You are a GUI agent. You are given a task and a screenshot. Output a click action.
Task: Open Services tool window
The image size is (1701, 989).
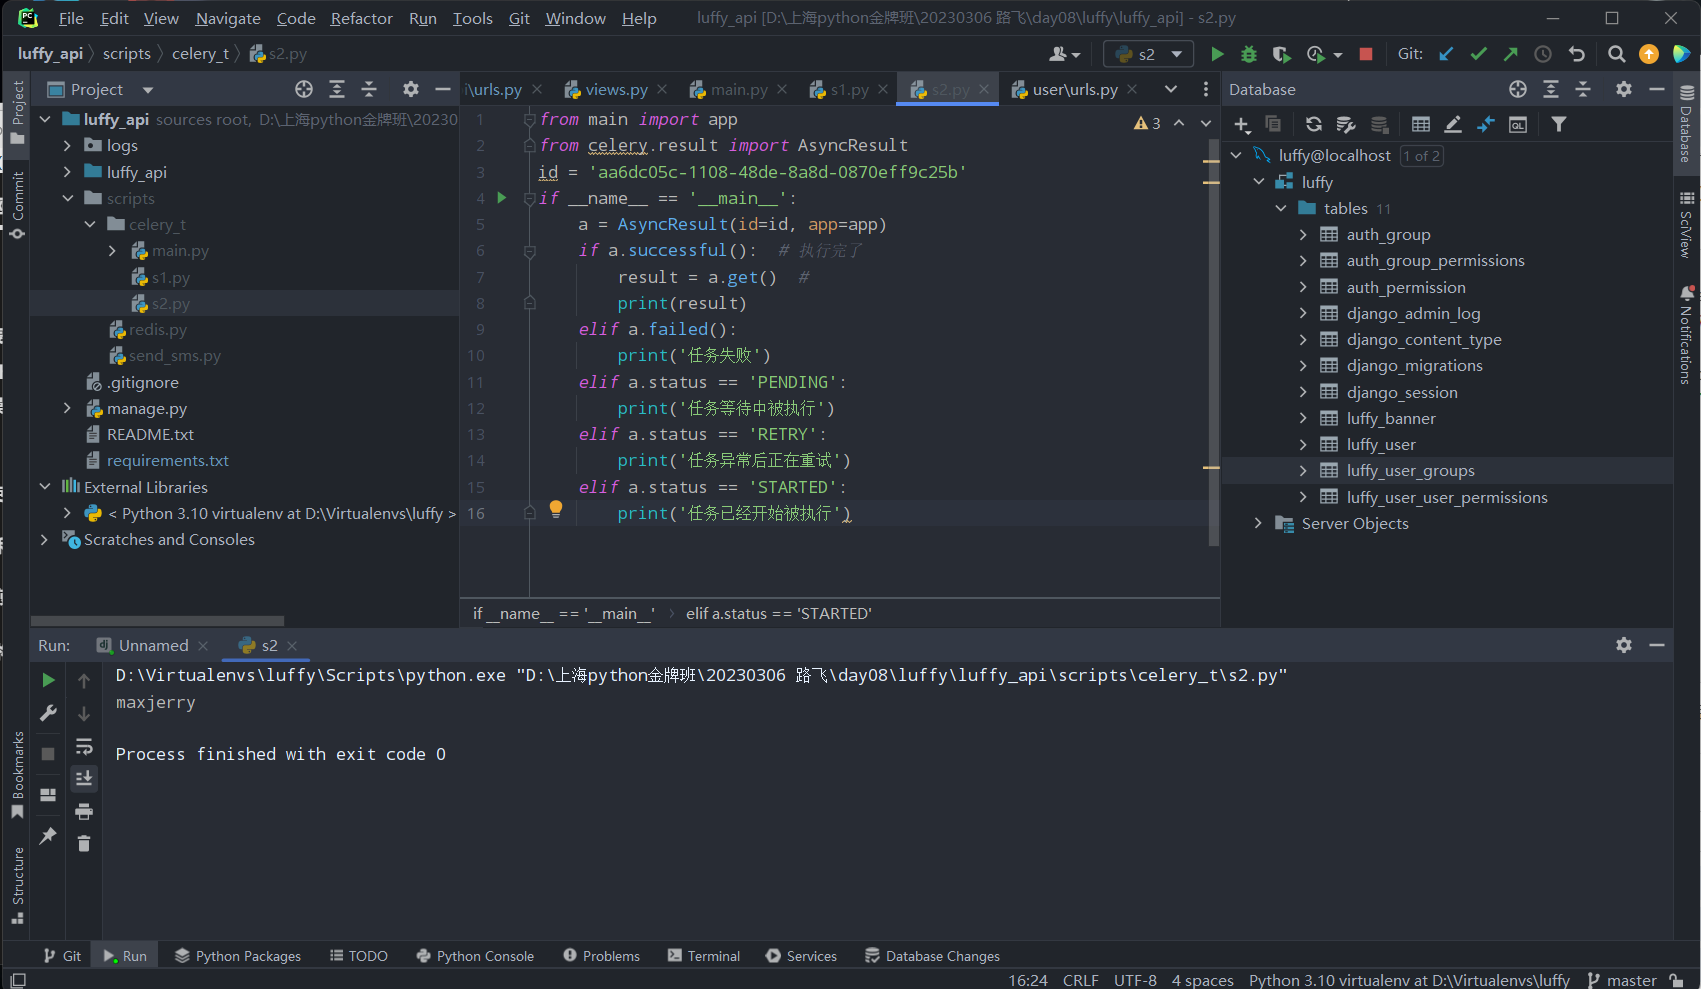point(801,956)
